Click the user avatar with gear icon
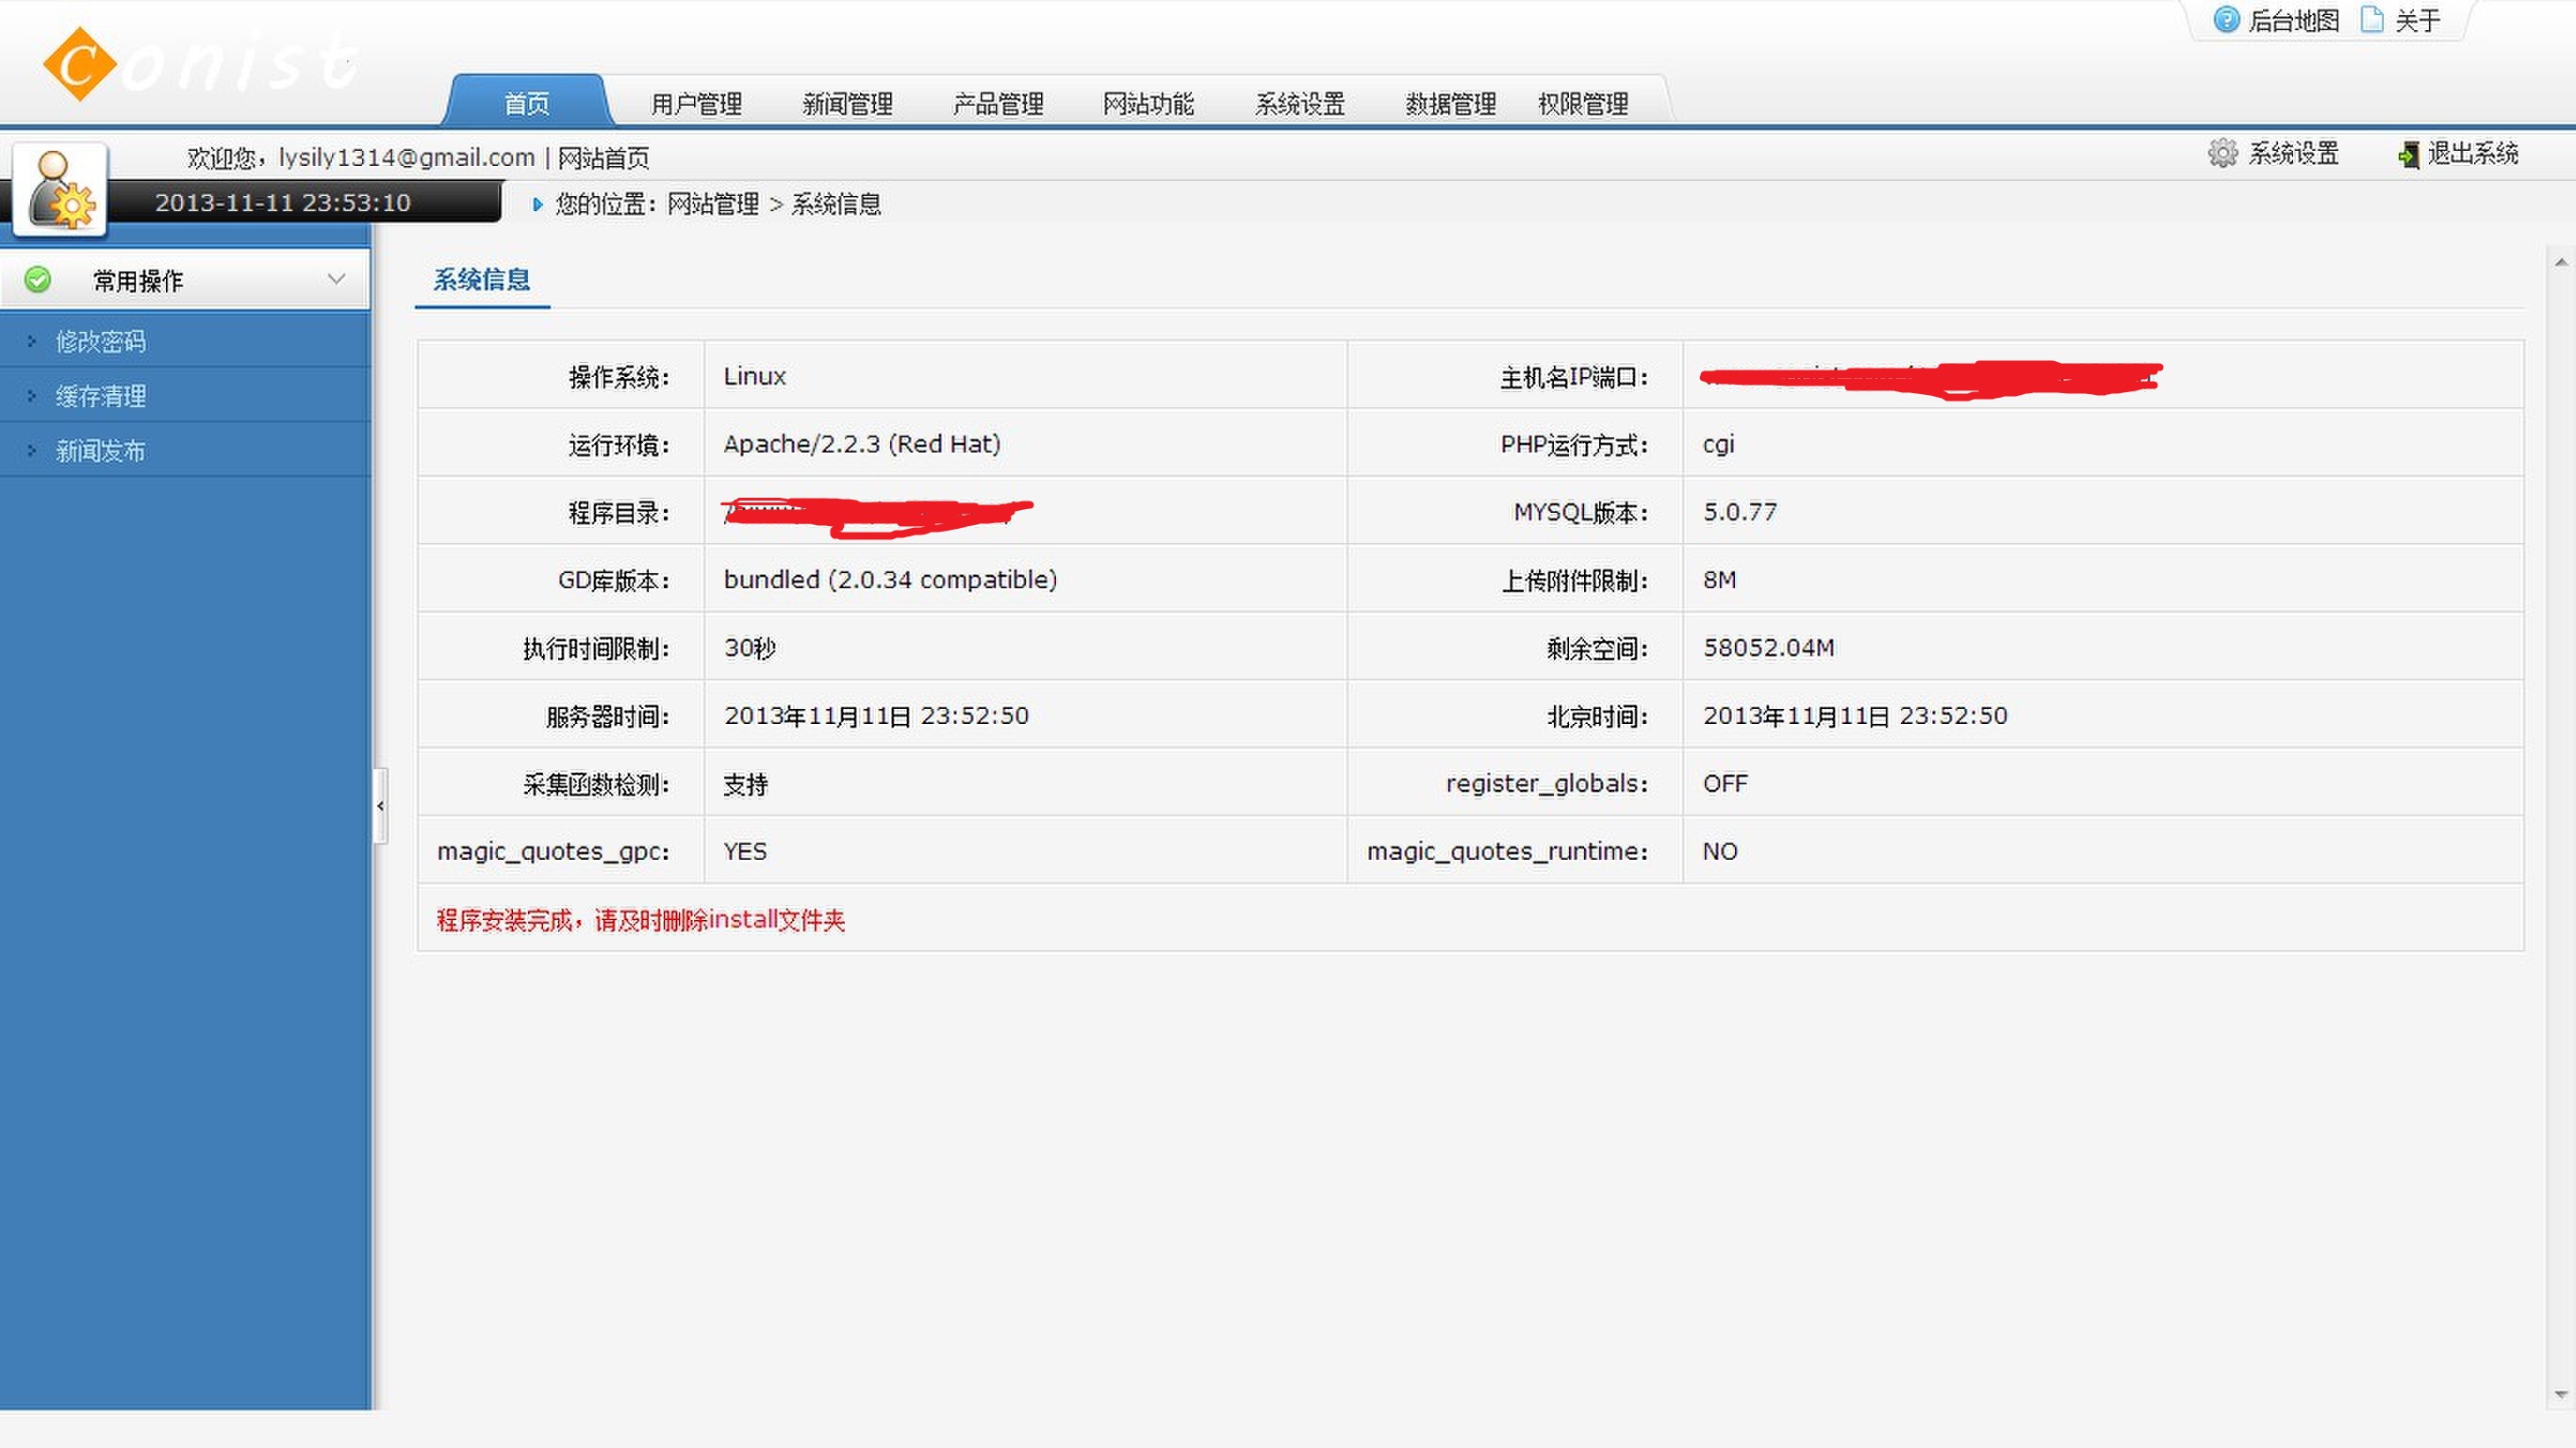This screenshot has width=2576, height=1448. click(x=59, y=189)
